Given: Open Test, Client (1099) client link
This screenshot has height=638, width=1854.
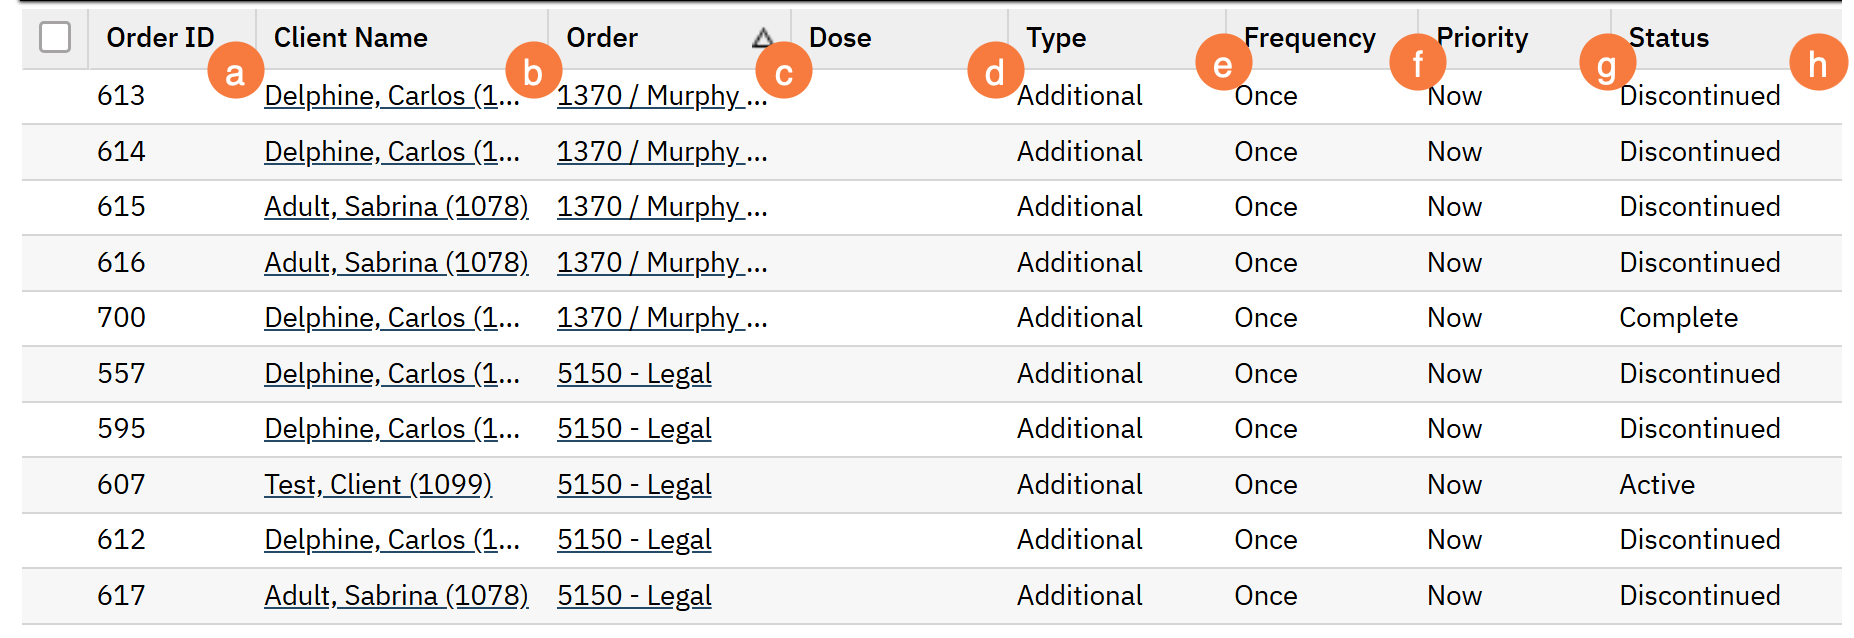Looking at the screenshot, I should (378, 485).
